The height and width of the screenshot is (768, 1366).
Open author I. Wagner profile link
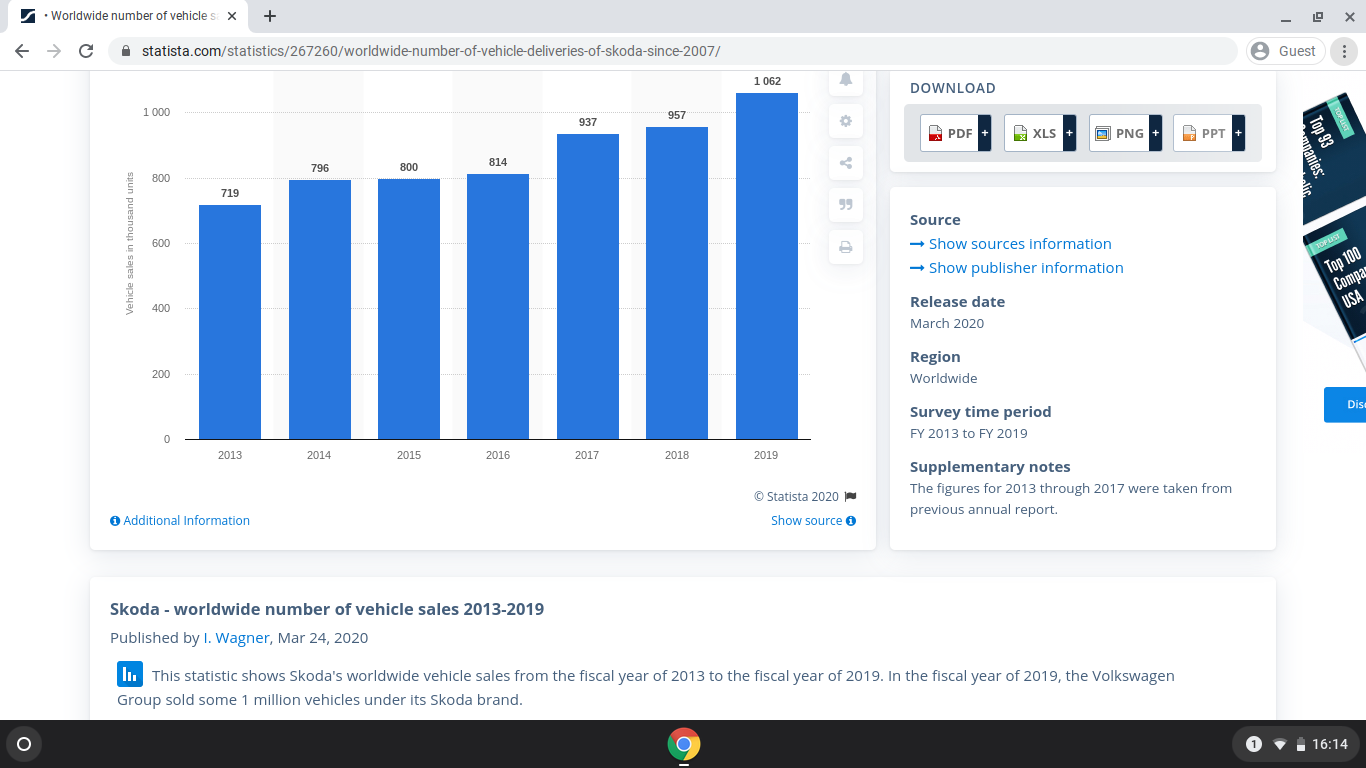pyautogui.click(x=236, y=638)
